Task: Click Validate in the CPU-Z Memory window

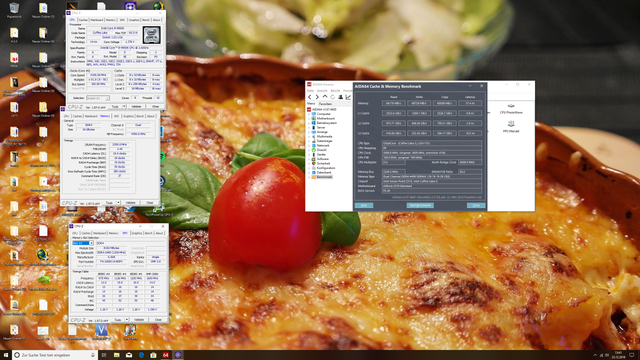Action: [x=131, y=203]
